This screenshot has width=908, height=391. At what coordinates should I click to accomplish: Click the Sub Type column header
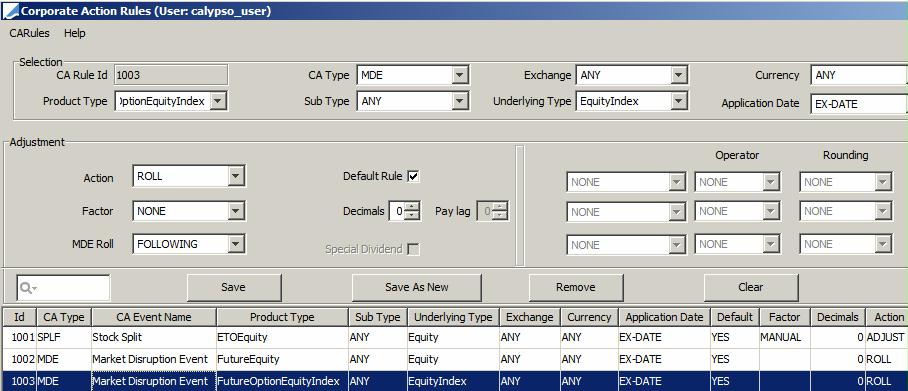point(378,317)
